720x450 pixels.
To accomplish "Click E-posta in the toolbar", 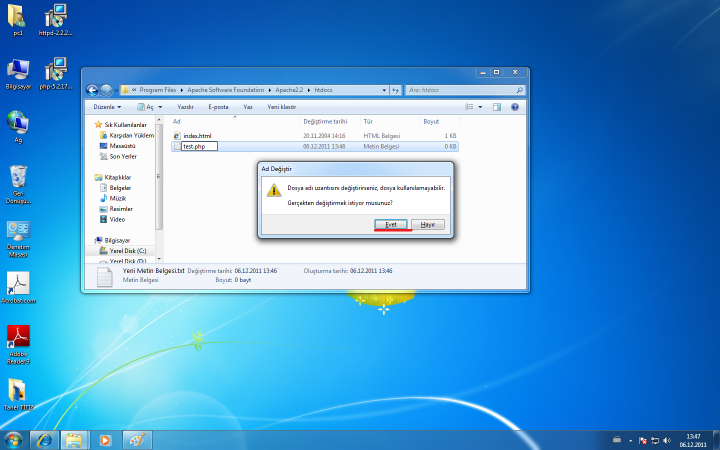I will pyautogui.click(x=218, y=106).
